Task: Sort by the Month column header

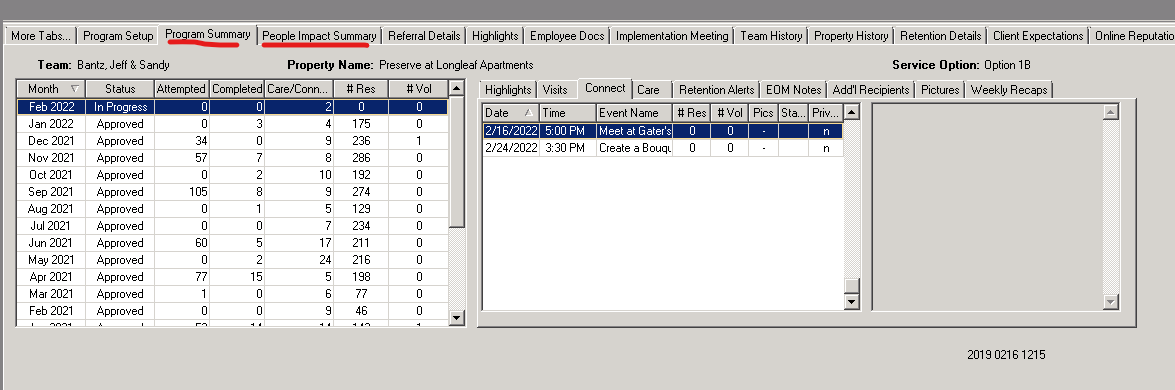Action: point(51,88)
